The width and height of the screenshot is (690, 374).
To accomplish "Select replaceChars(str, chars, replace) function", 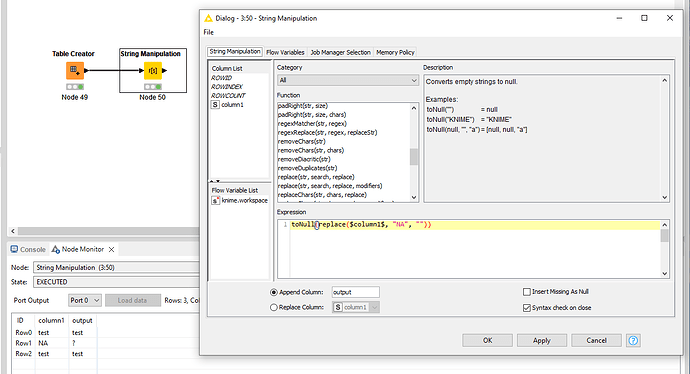I will [x=322, y=194].
